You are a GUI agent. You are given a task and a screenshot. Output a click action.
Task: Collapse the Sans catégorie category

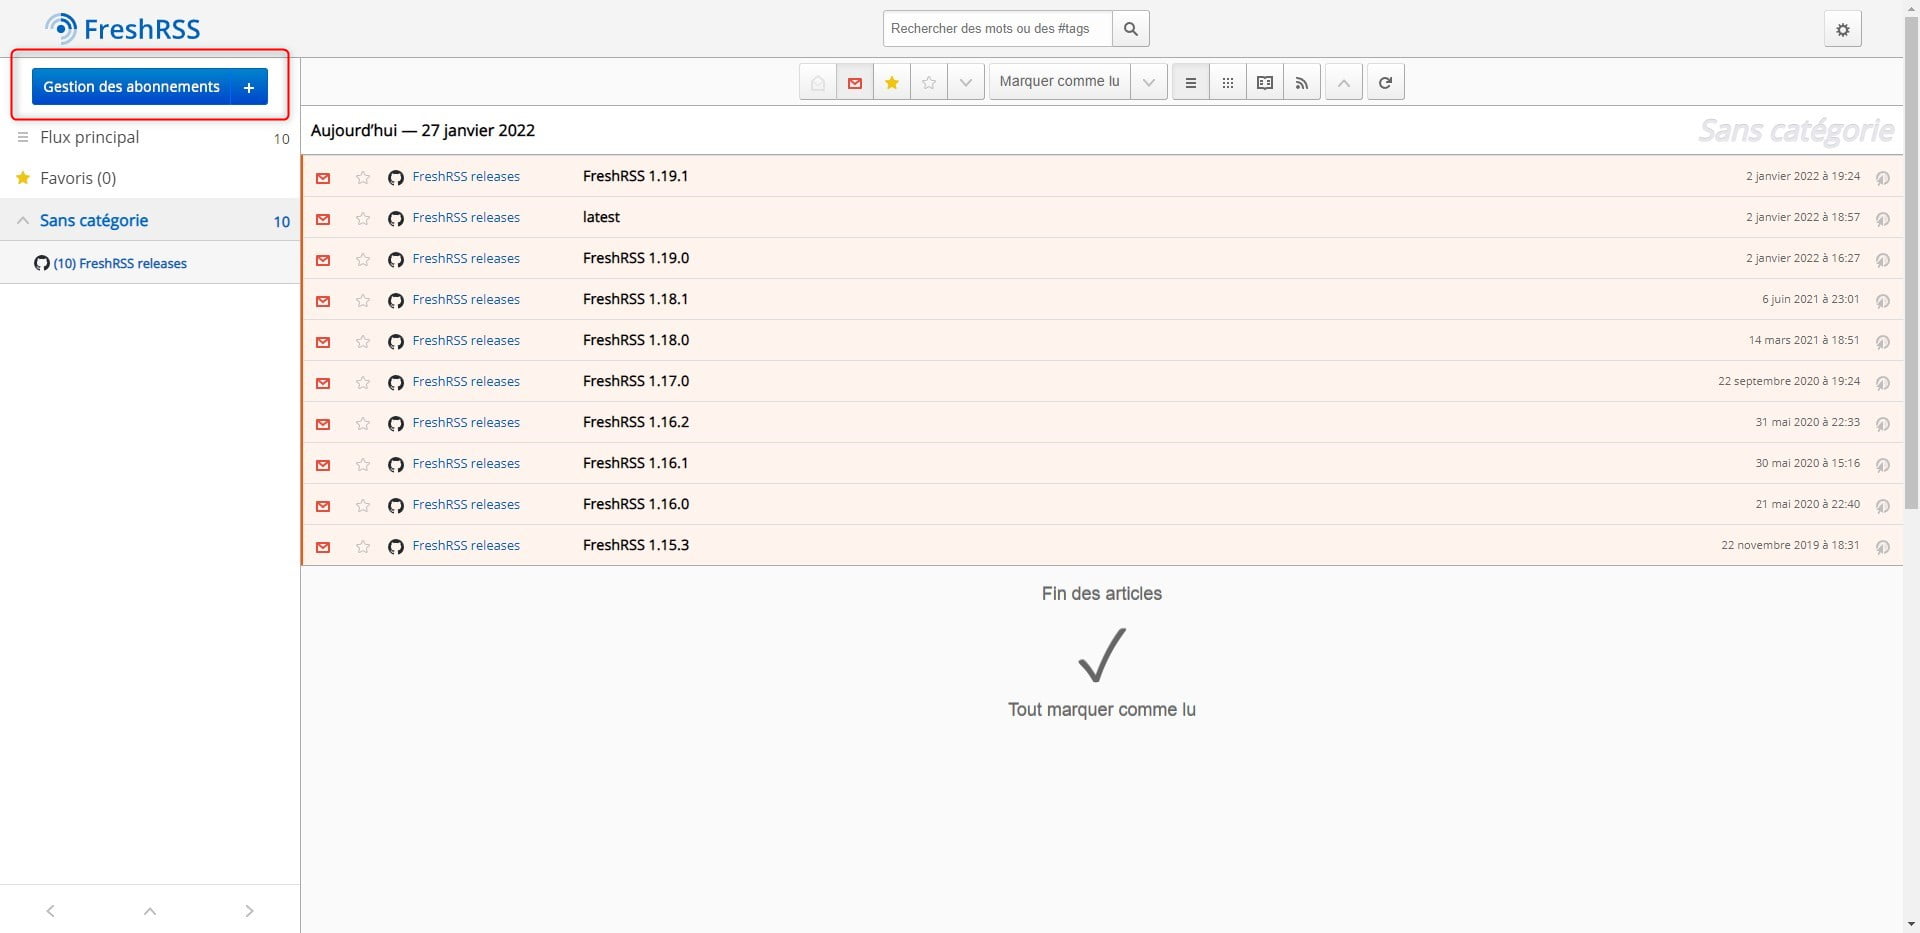(x=22, y=220)
